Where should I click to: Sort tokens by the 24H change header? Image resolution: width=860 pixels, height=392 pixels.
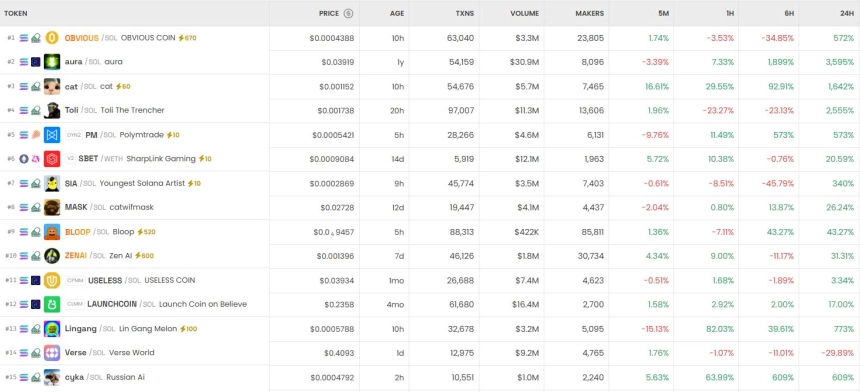click(x=847, y=13)
